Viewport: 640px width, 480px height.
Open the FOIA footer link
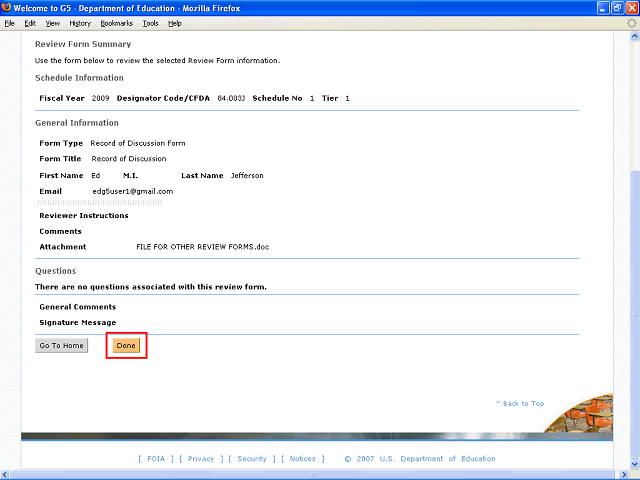(156, 458)
